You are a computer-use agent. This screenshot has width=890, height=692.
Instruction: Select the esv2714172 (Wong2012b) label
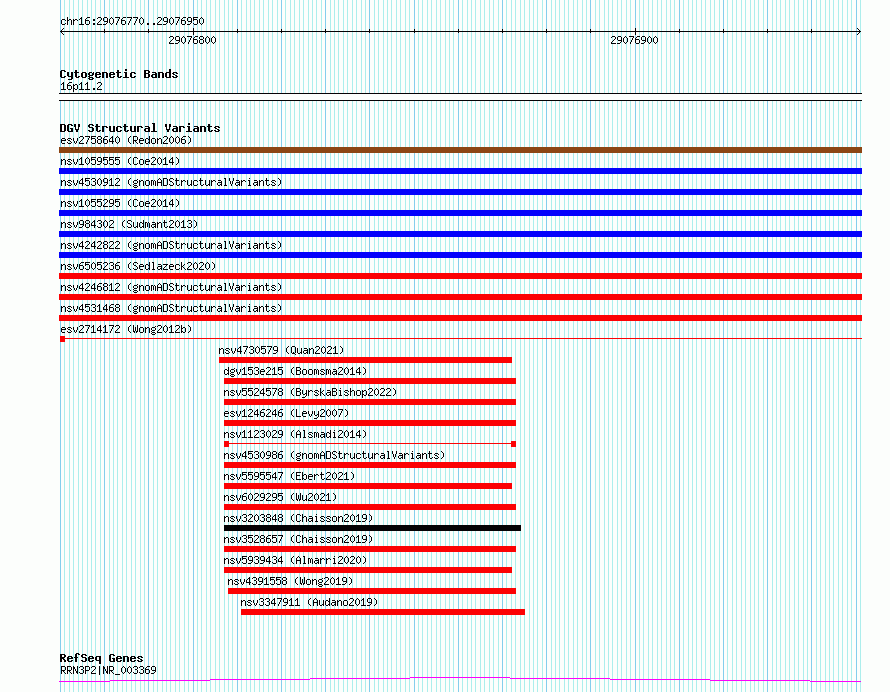point(126,329)
